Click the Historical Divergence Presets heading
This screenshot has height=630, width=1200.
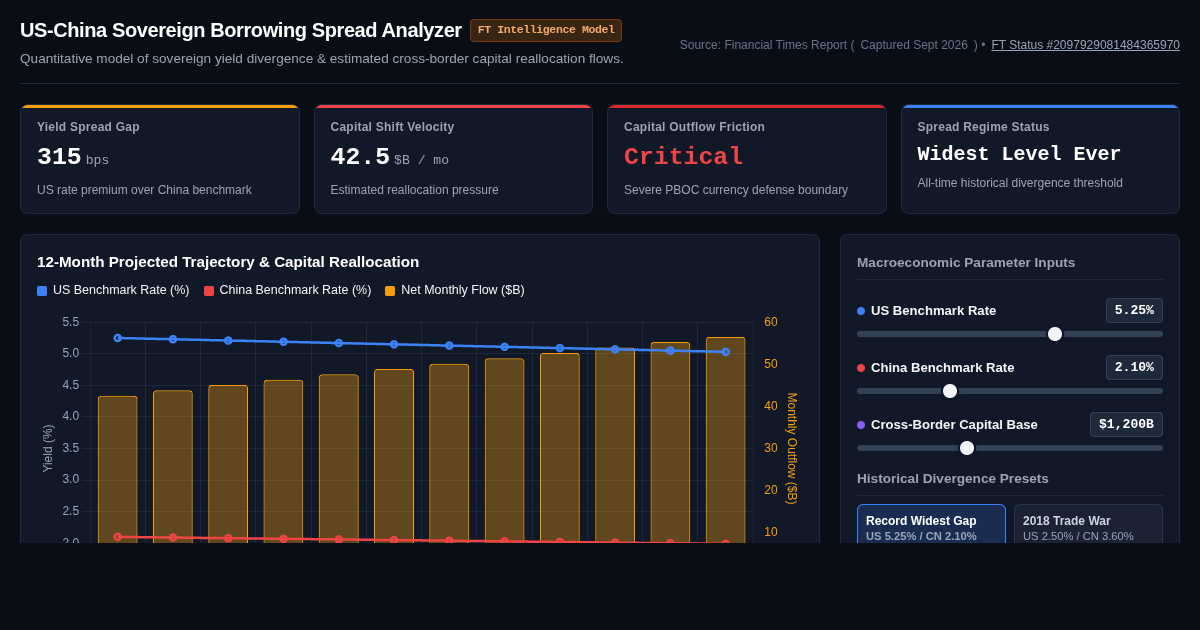point(953,478)
